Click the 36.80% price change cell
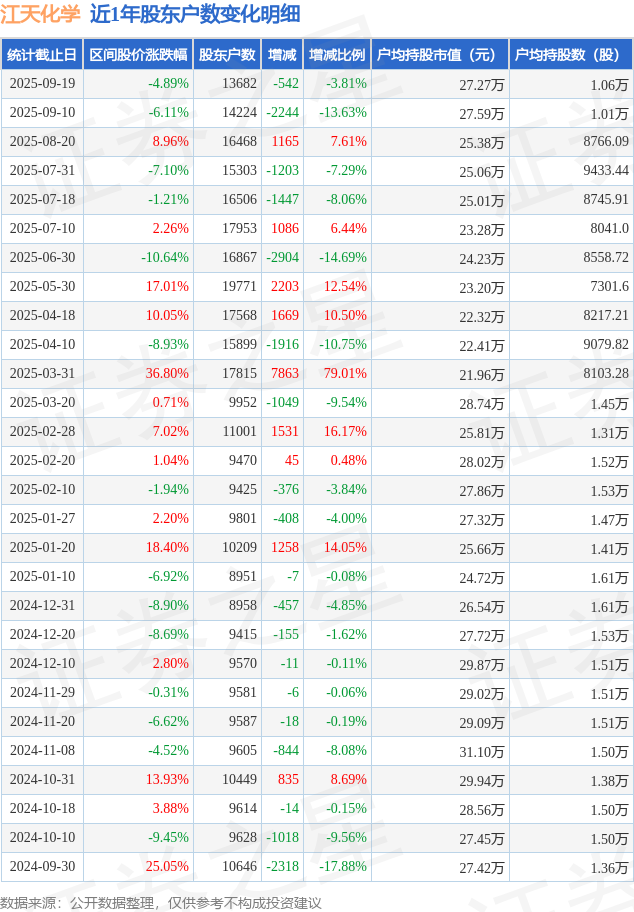 (167, 374)
